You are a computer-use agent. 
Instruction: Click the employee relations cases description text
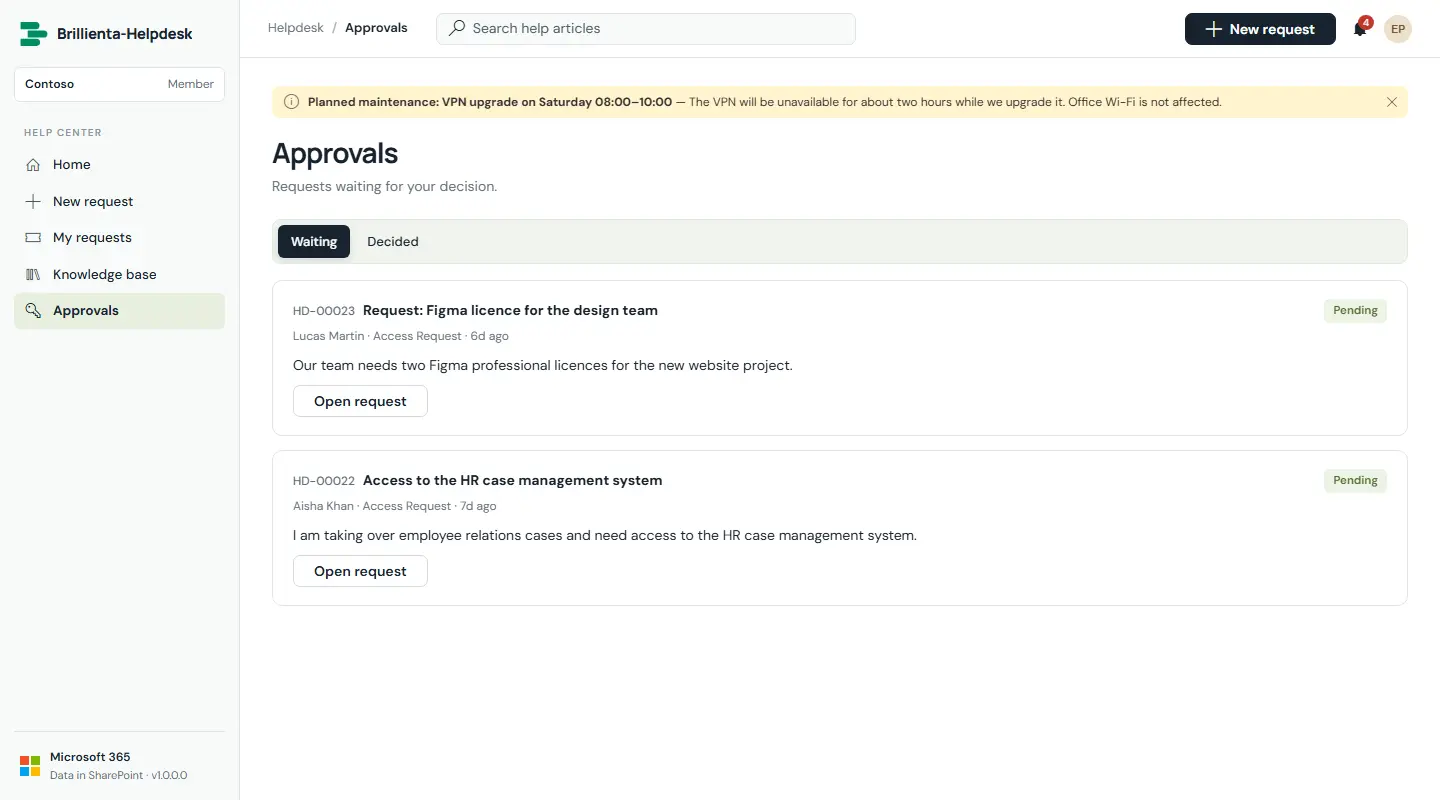[605, 536]
